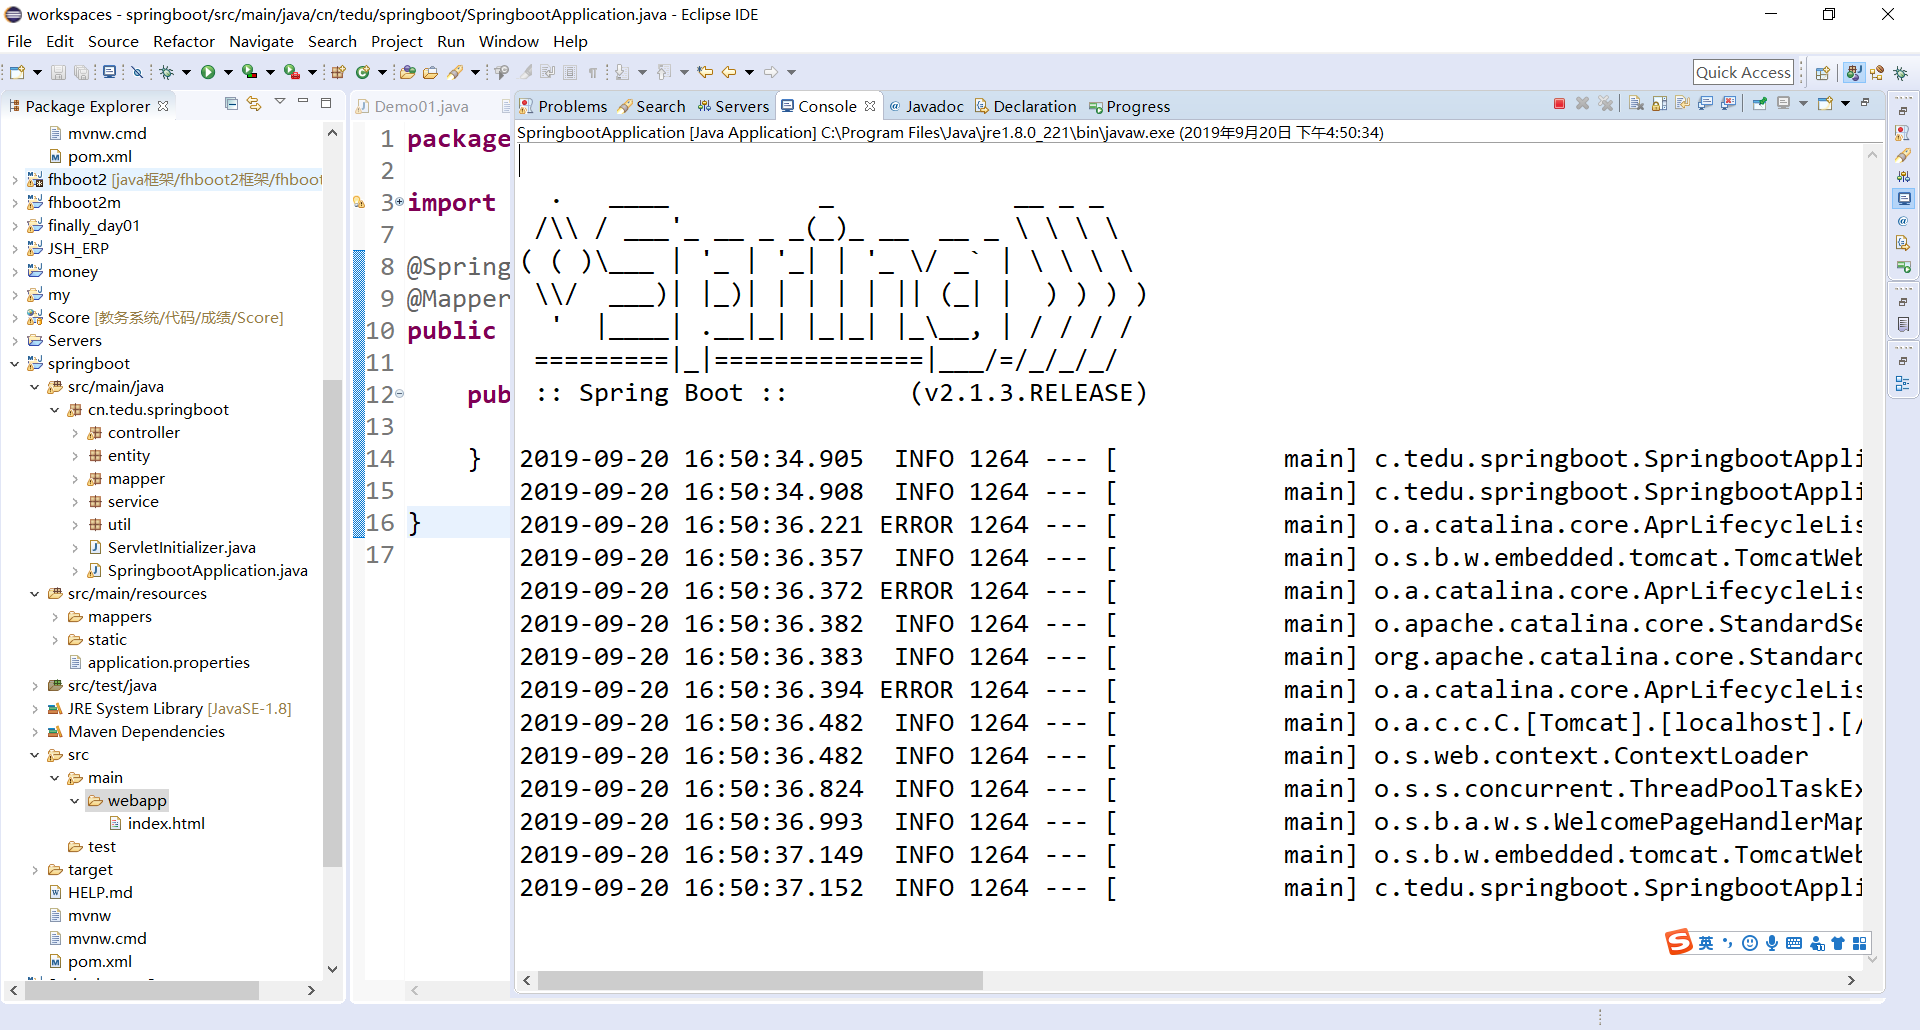Toggle Link with Editor in Package Explorer
The width and height of the screenshot is (1920, 1030).
coord(254,103)
